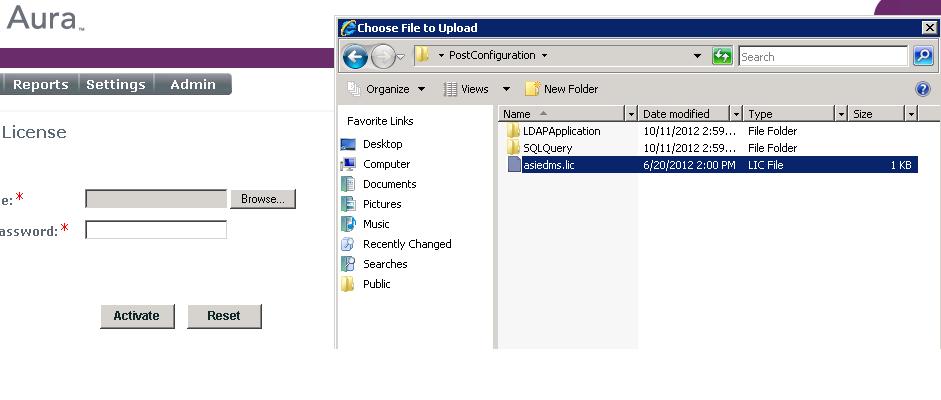Open the LDAPApplication folder

tap(561, 131)
